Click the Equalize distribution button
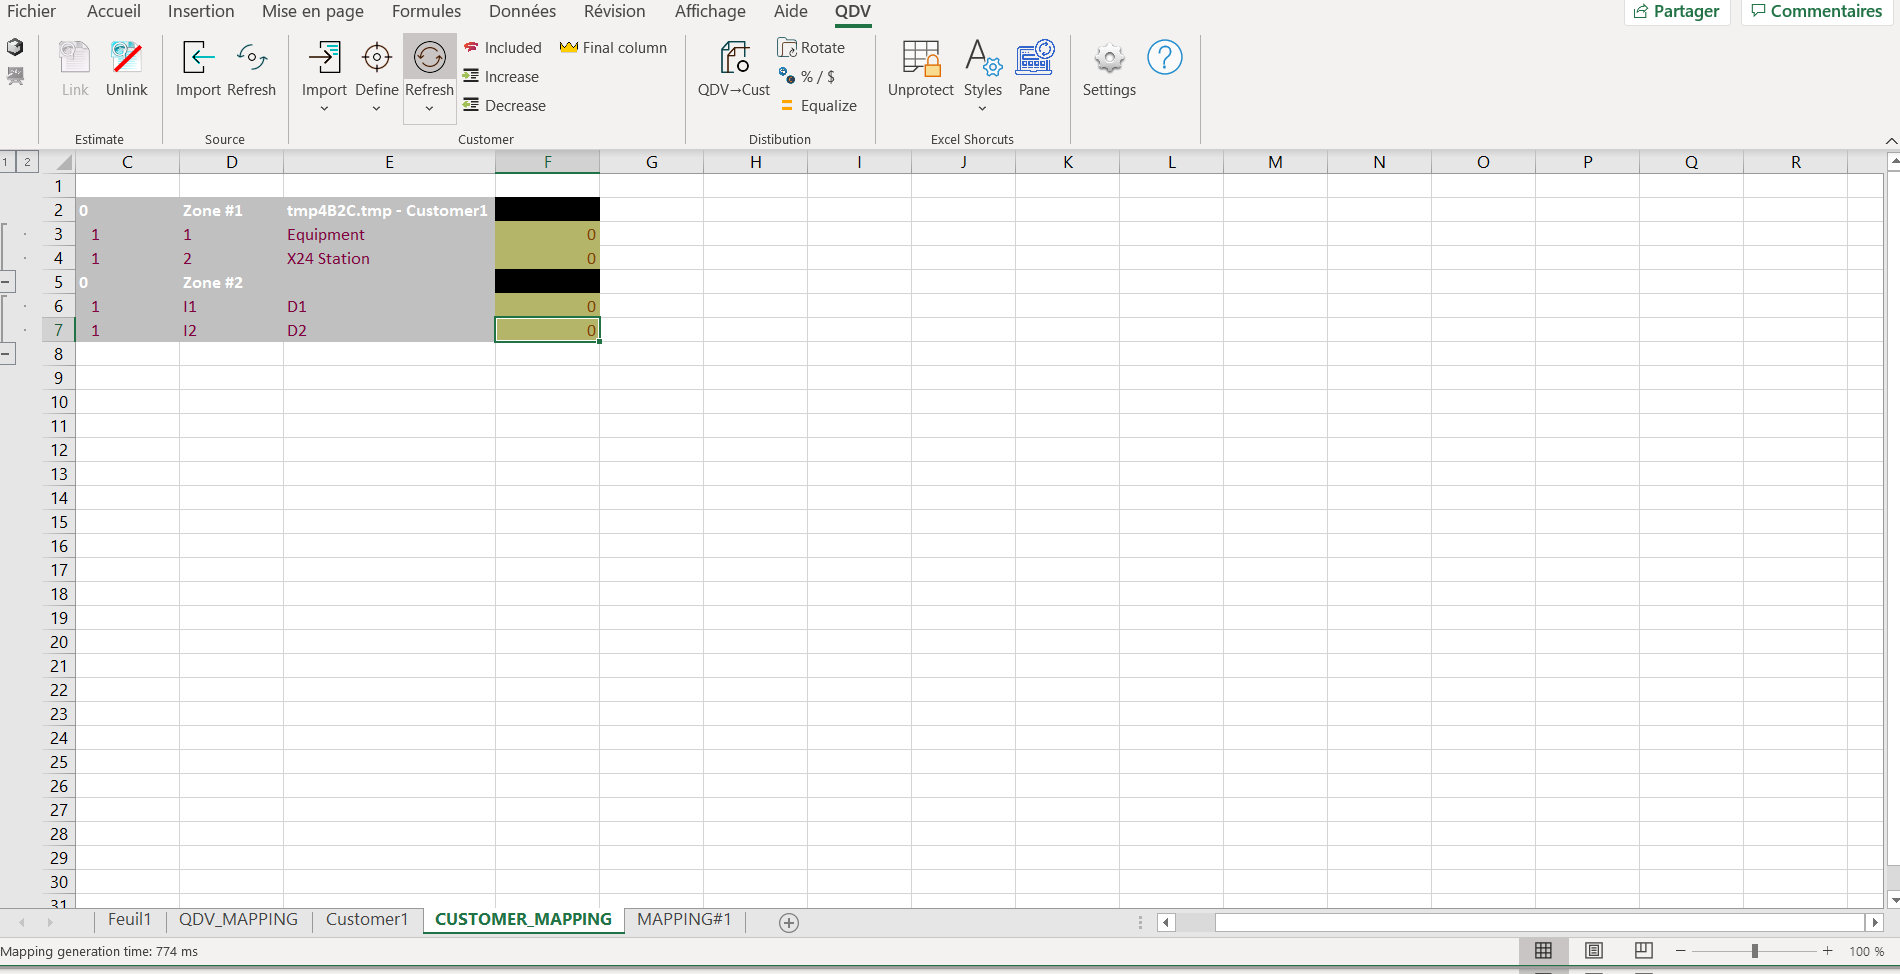Screen dimensions: 1900x974 tap(818, 106)
